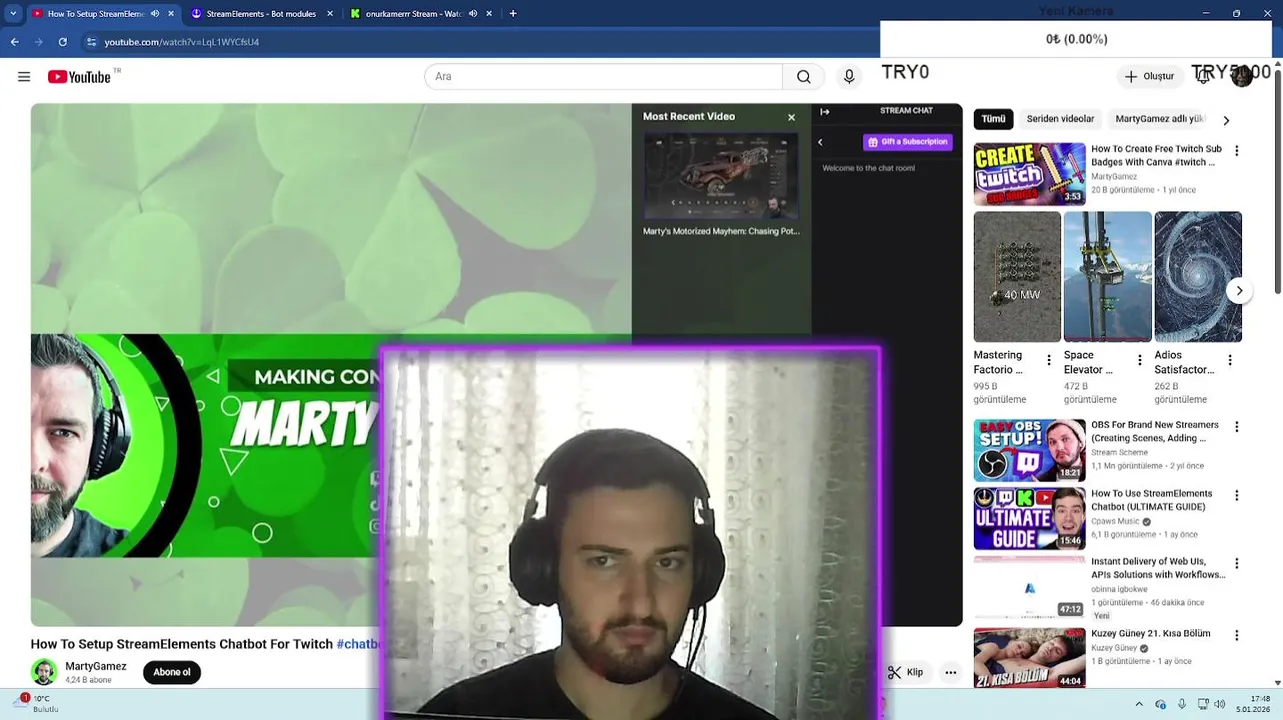Click the taskbar microphone tray icon
The image size is (1283, 720).
tap(1182, 704)
